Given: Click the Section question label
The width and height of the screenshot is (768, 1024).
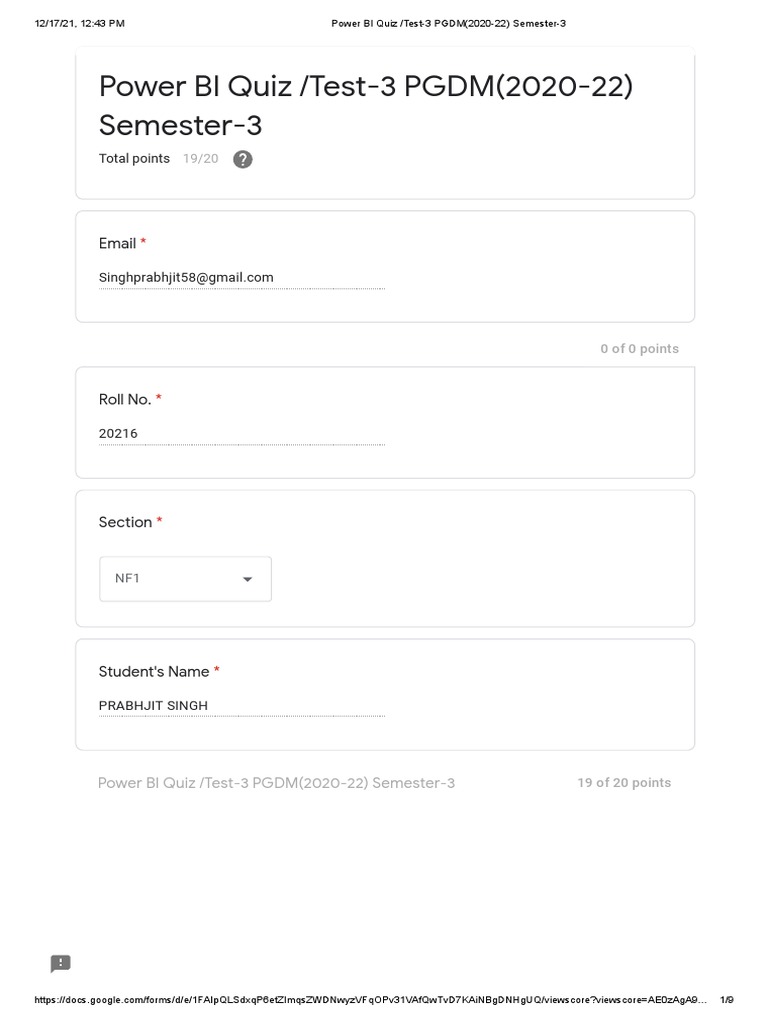Looking at the screenshot, I should click(x=125, y=522).
